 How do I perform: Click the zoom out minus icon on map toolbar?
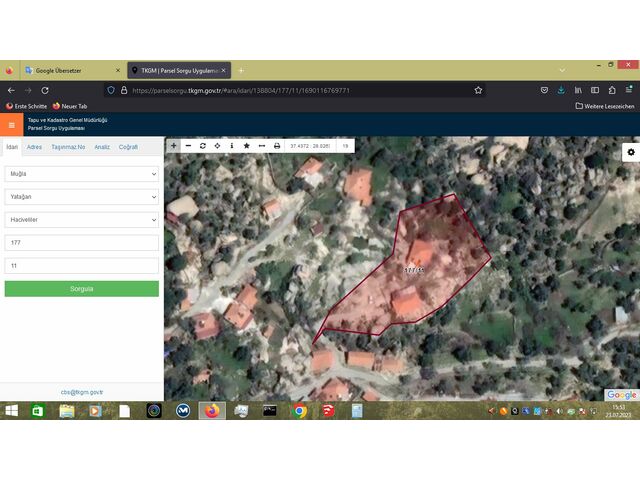point(188,146)
